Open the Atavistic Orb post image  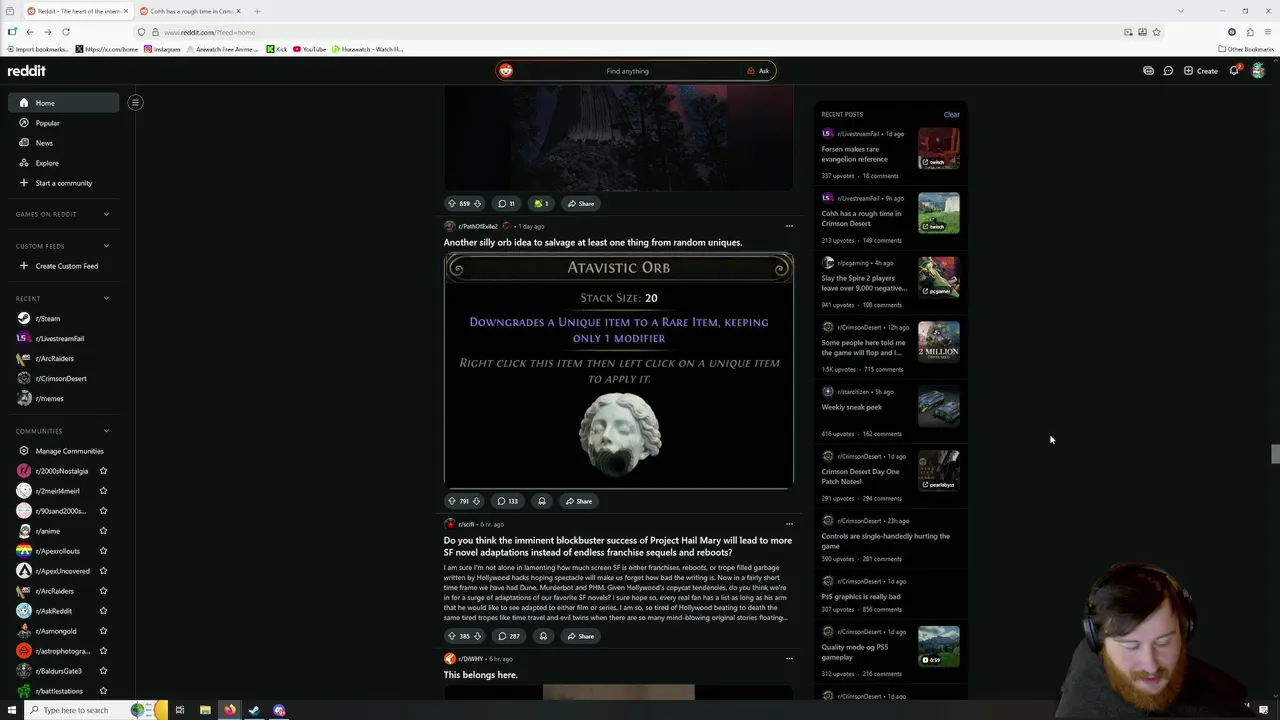[619, 369]
